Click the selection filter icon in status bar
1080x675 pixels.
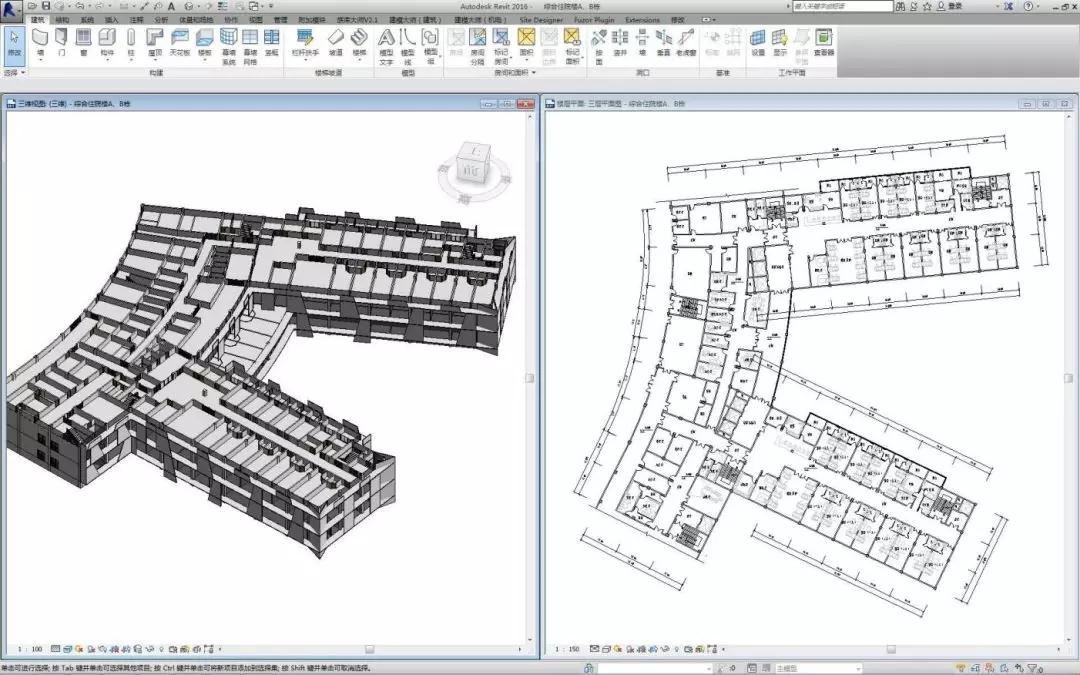click(1032, 668)
